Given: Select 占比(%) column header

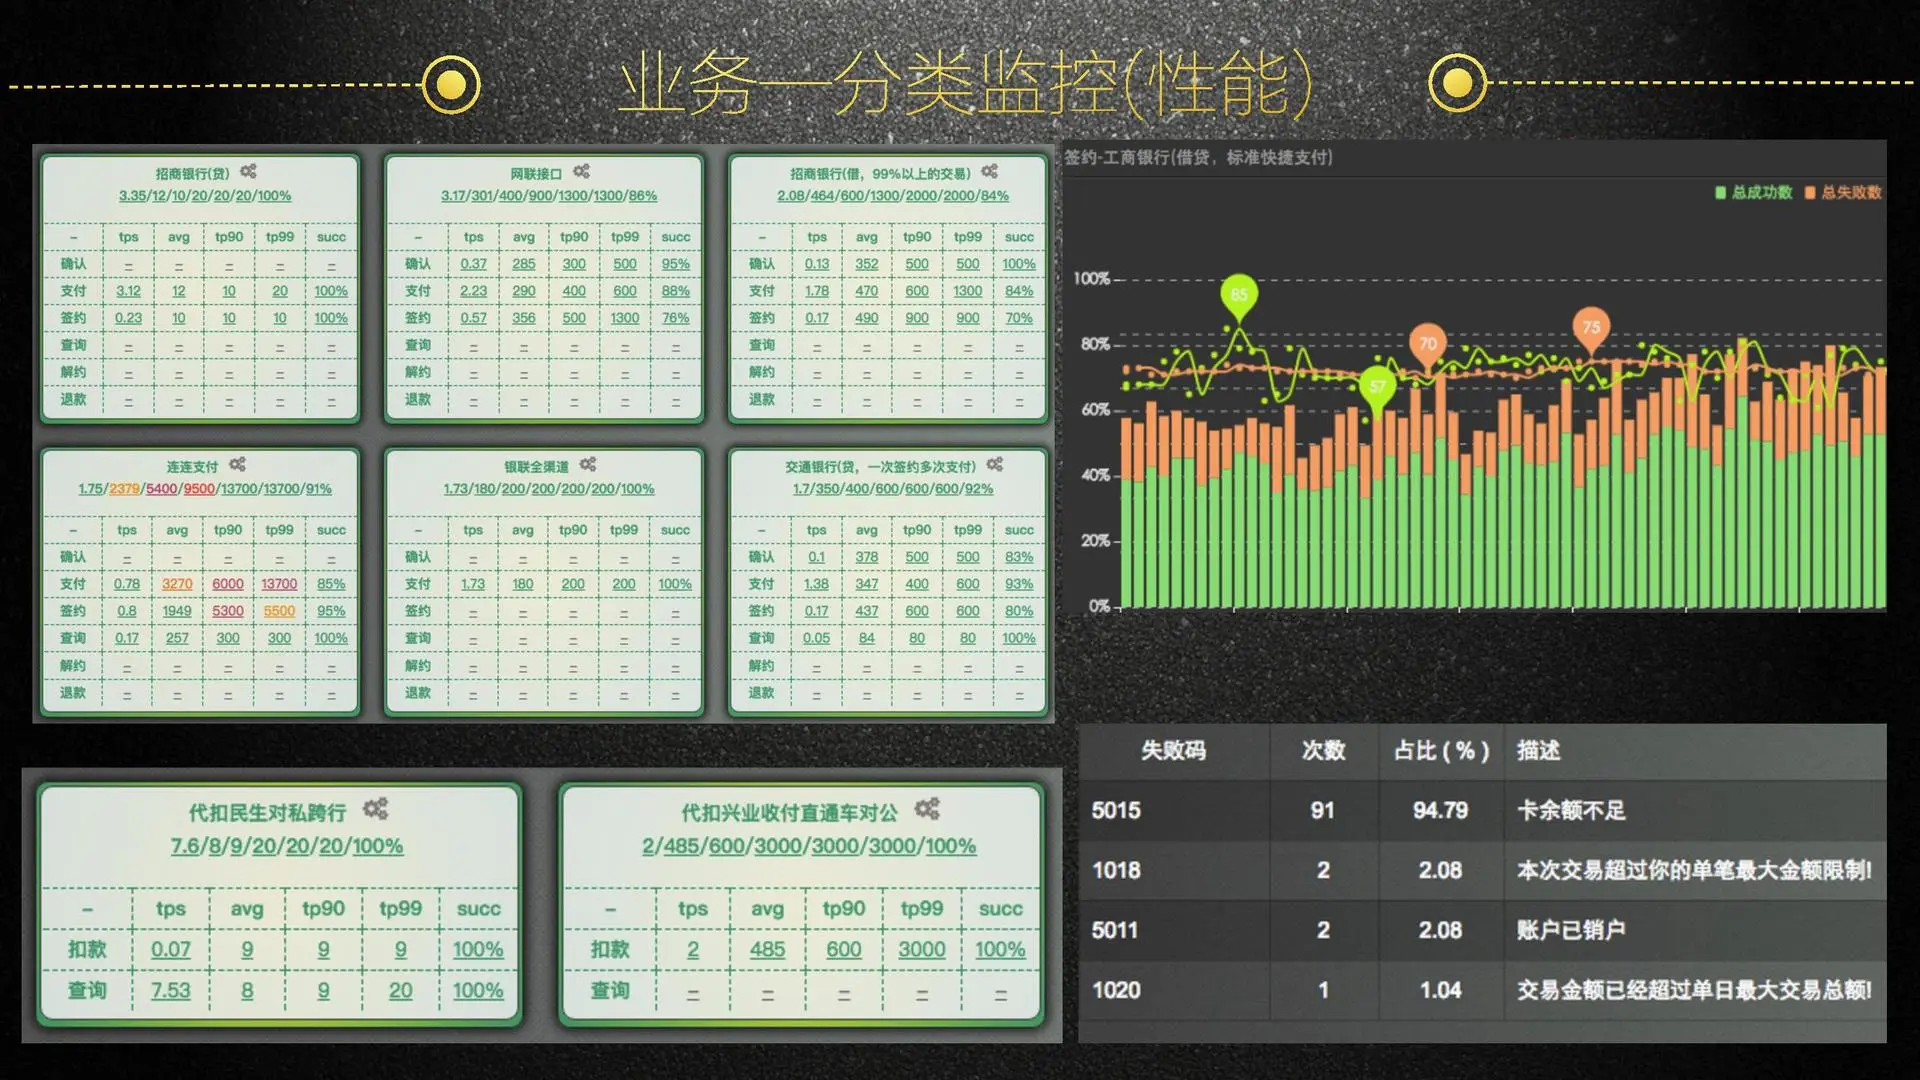Looking at the screenshot, I should [x=1440, y=751].
